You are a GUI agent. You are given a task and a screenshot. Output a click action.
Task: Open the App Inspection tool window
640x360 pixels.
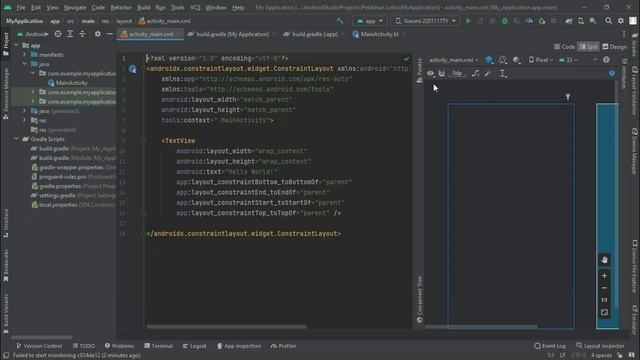click(239, 346)
